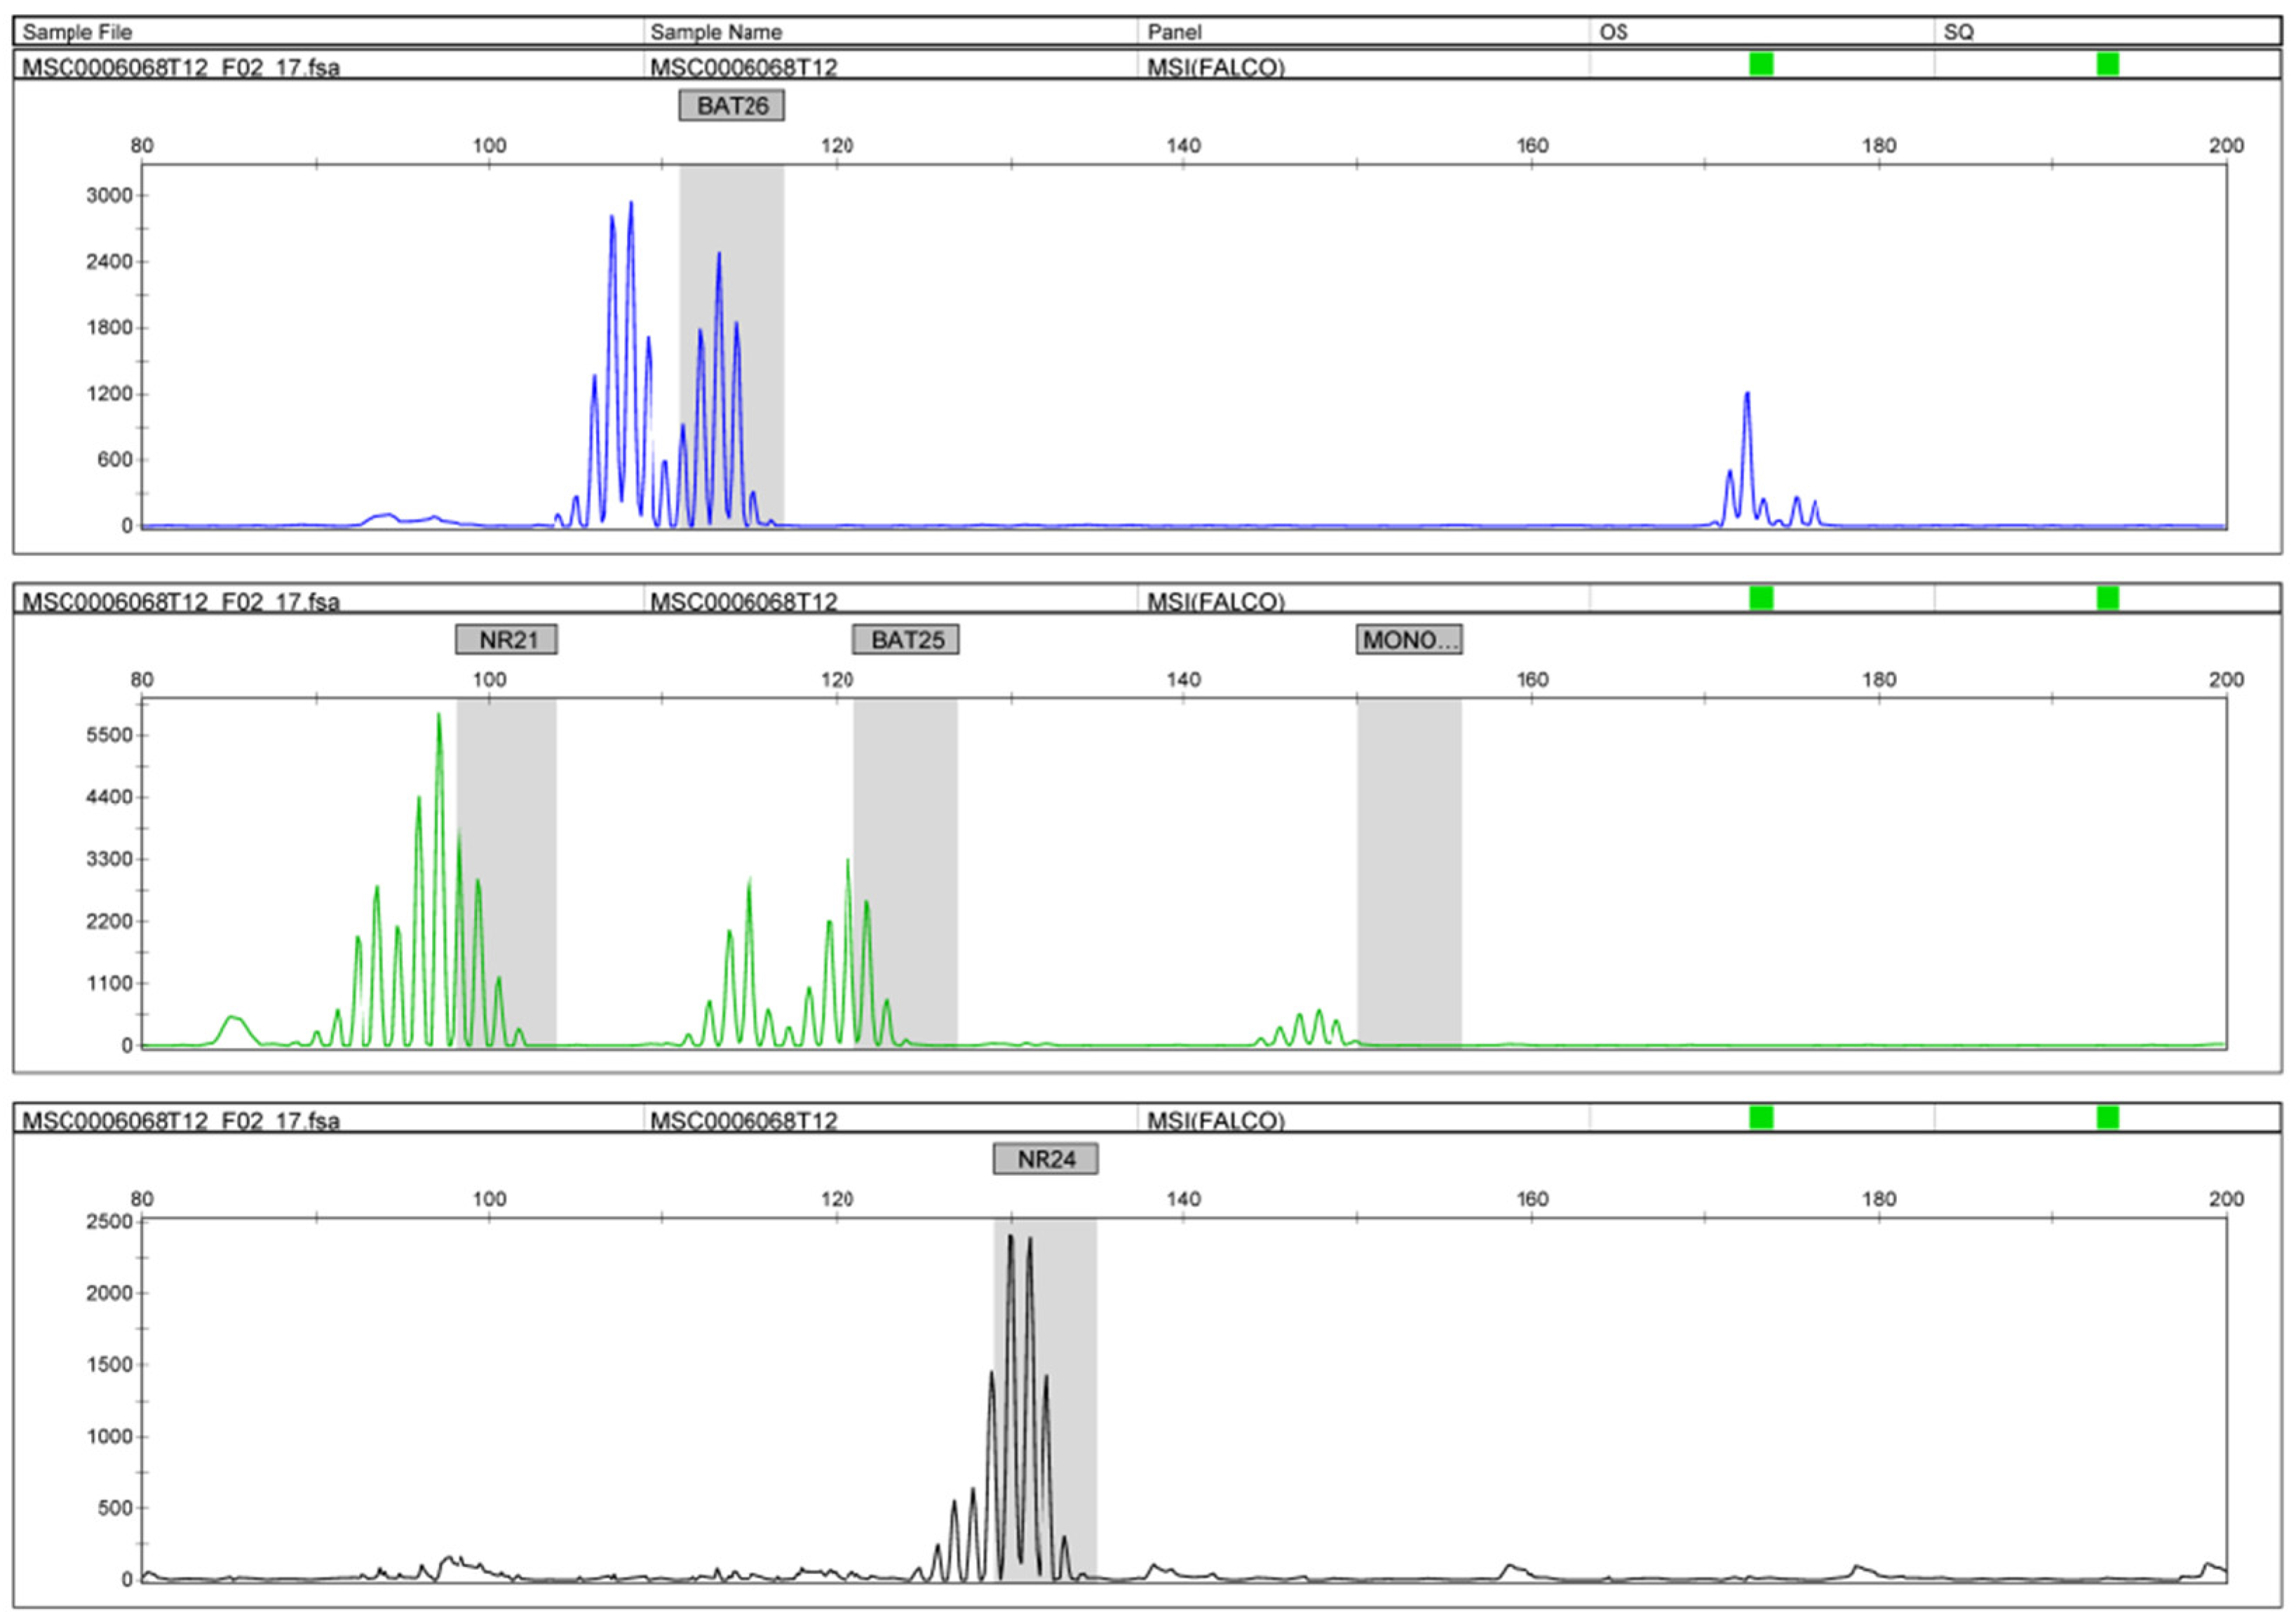Select the truncated MONO marker label
This screenshot has width=2296, height=1619.
click(x=1408, y=639)
